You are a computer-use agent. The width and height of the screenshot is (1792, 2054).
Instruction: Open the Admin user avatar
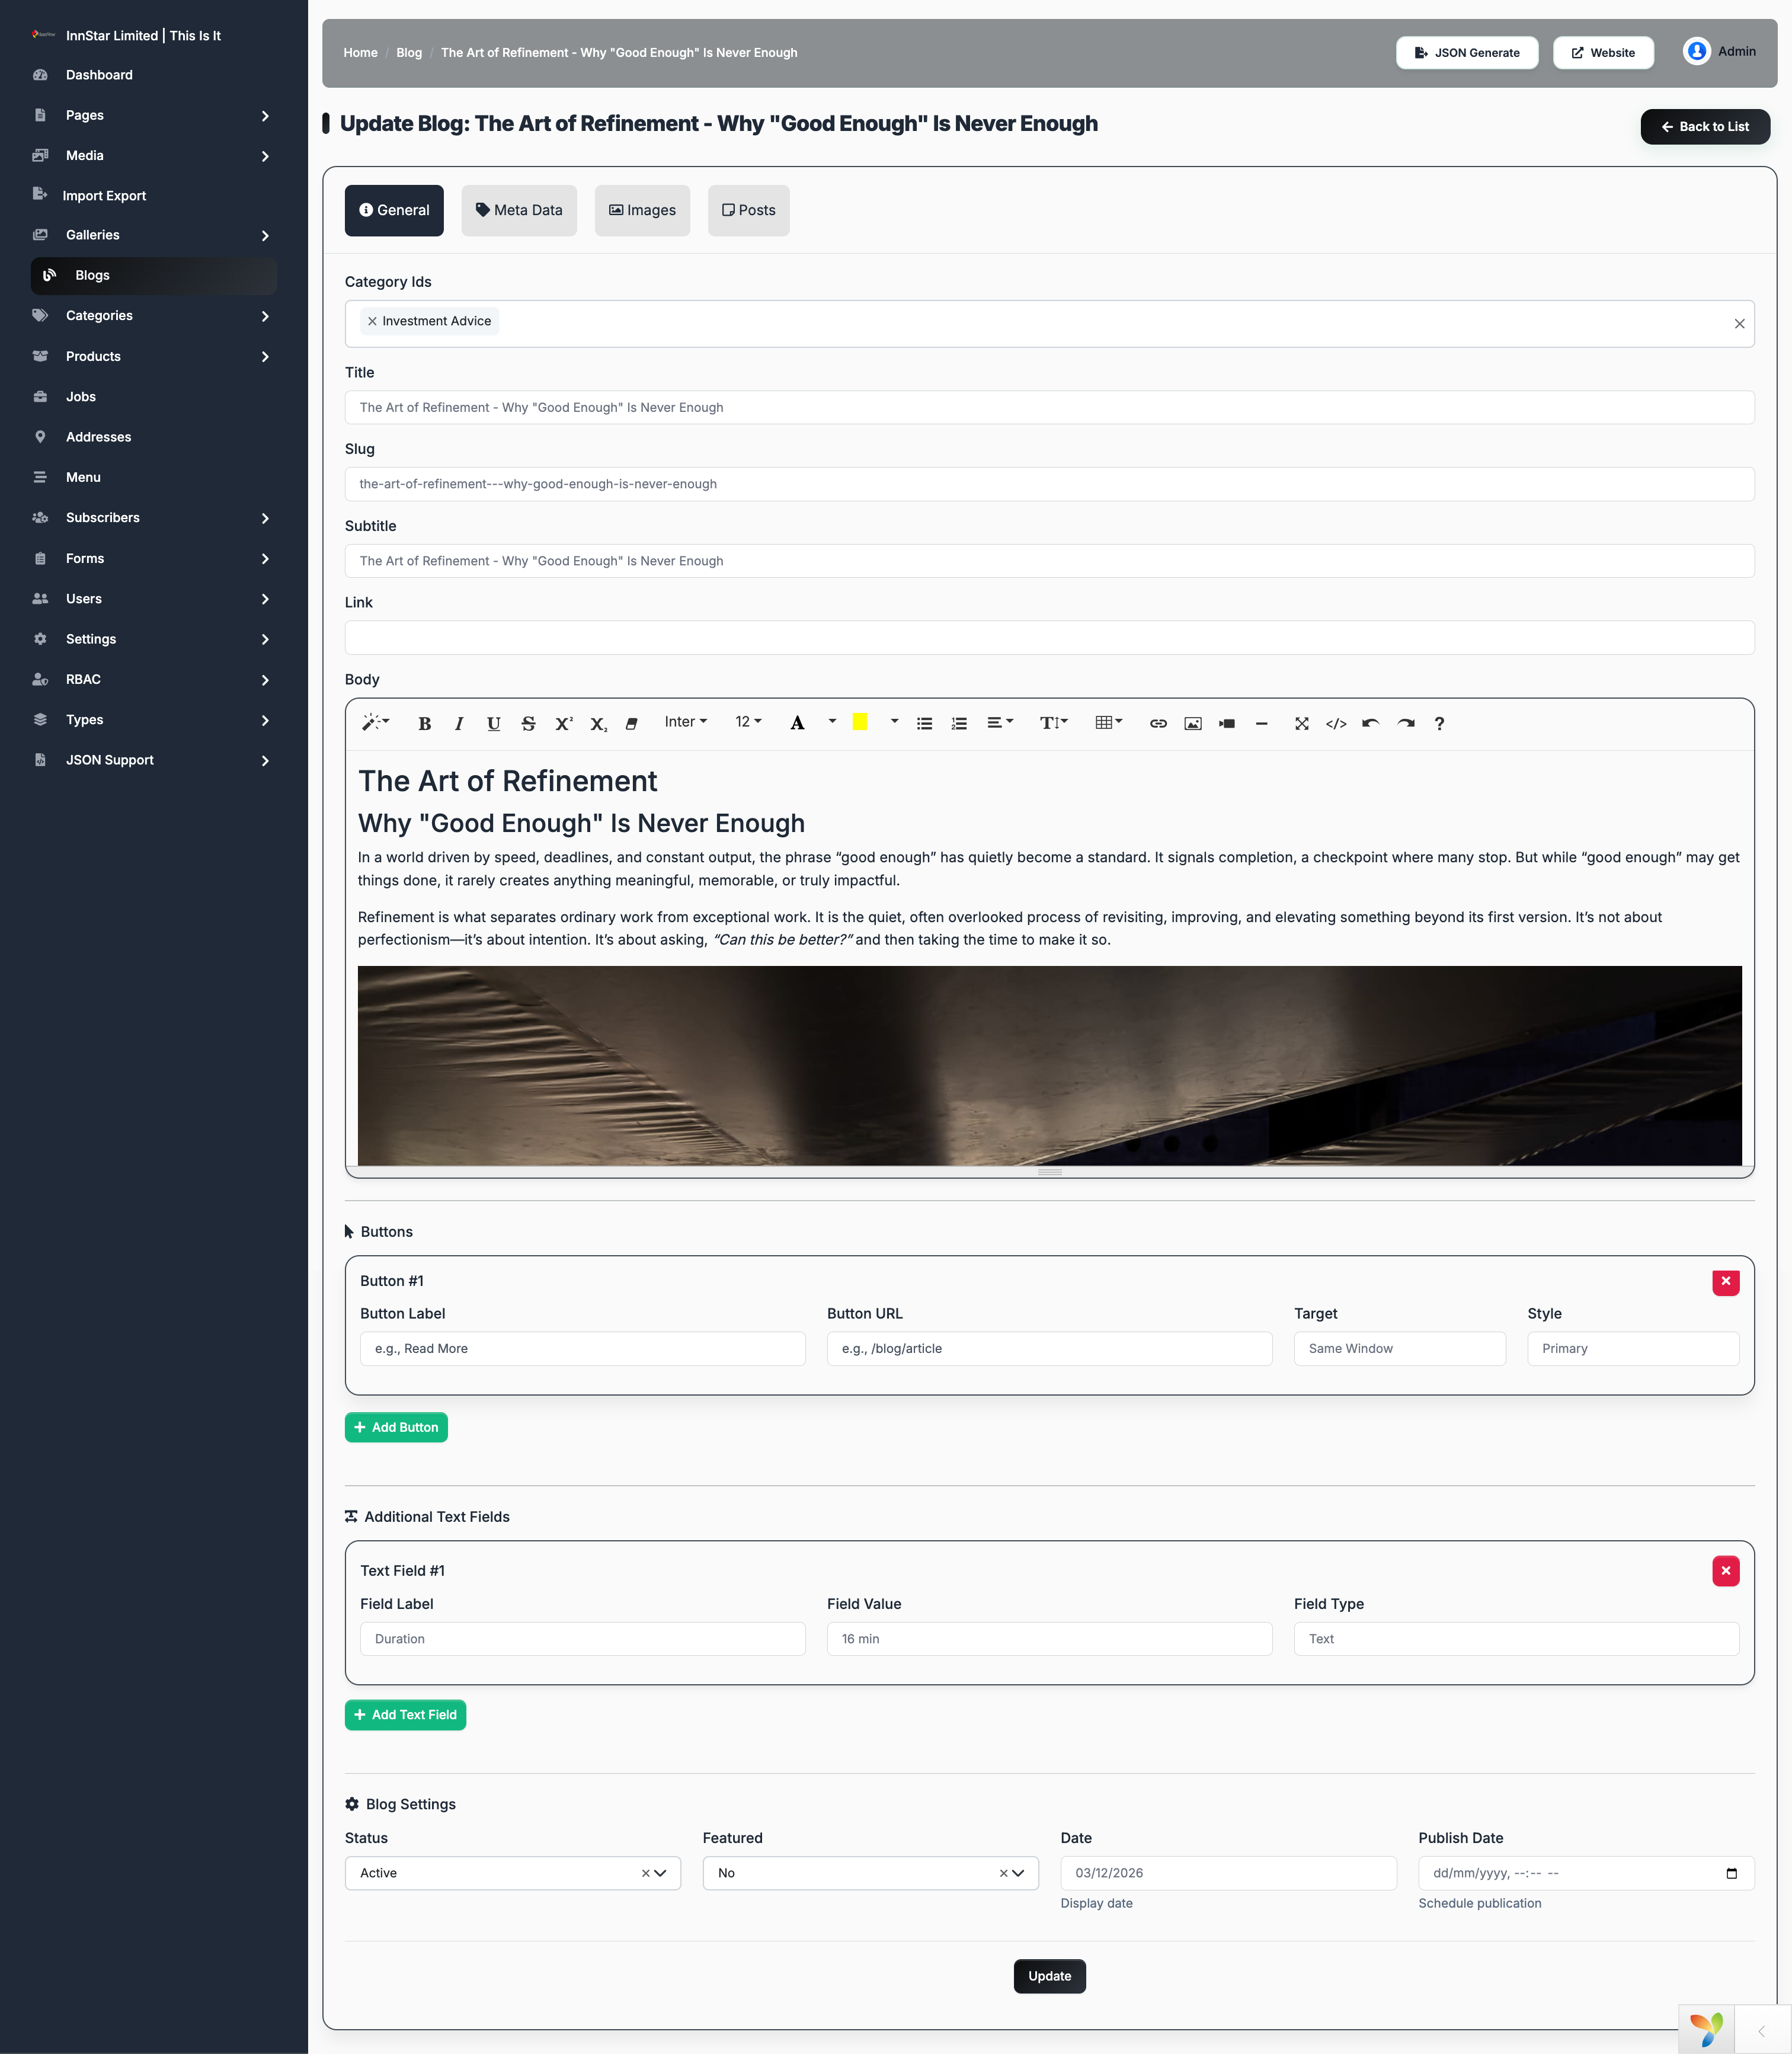pos(1697,51)
